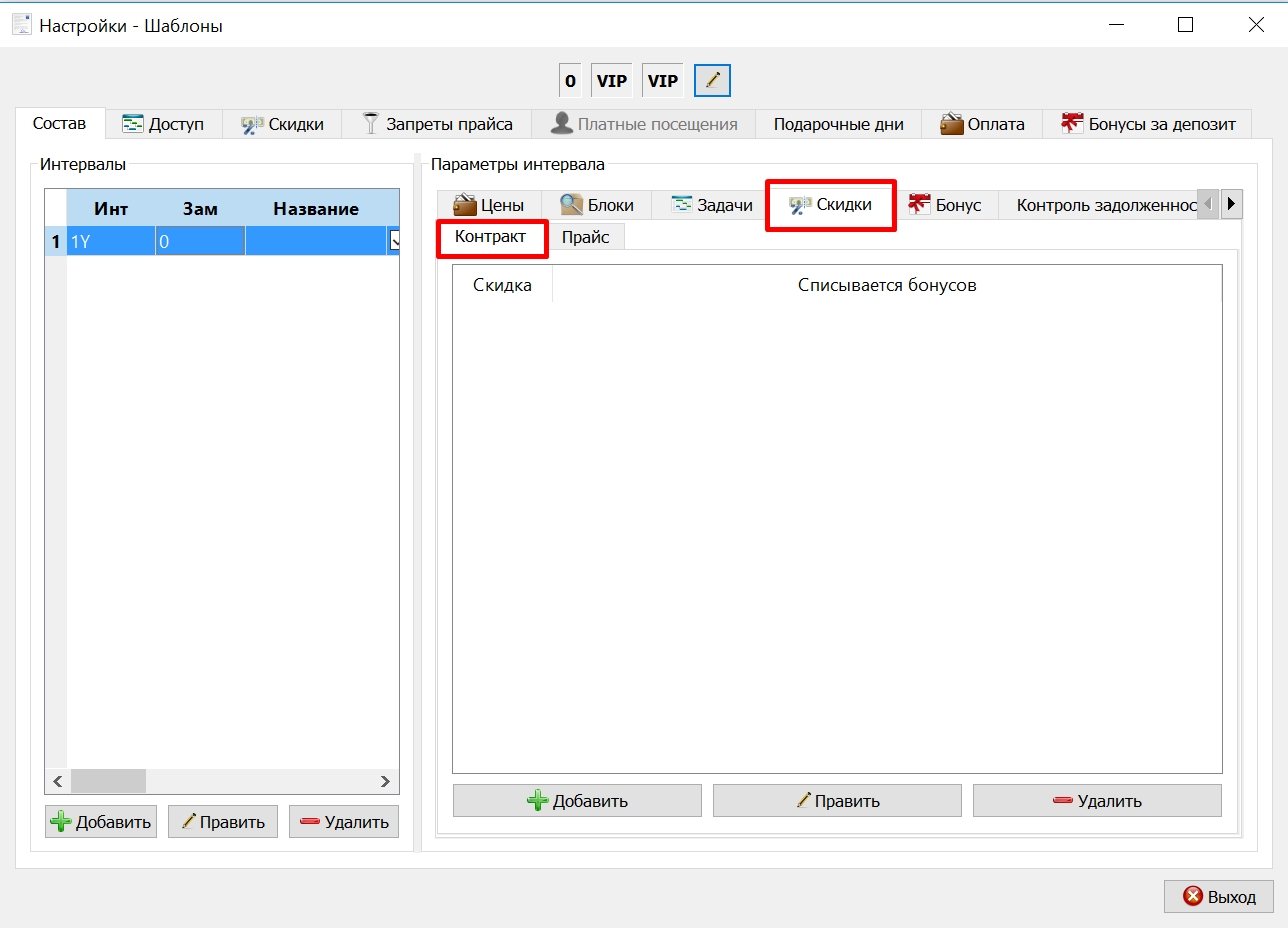The width and height of the screenshot is (1288, 928).
Task: Open the Запреты прайса tab
Action: 437,124
